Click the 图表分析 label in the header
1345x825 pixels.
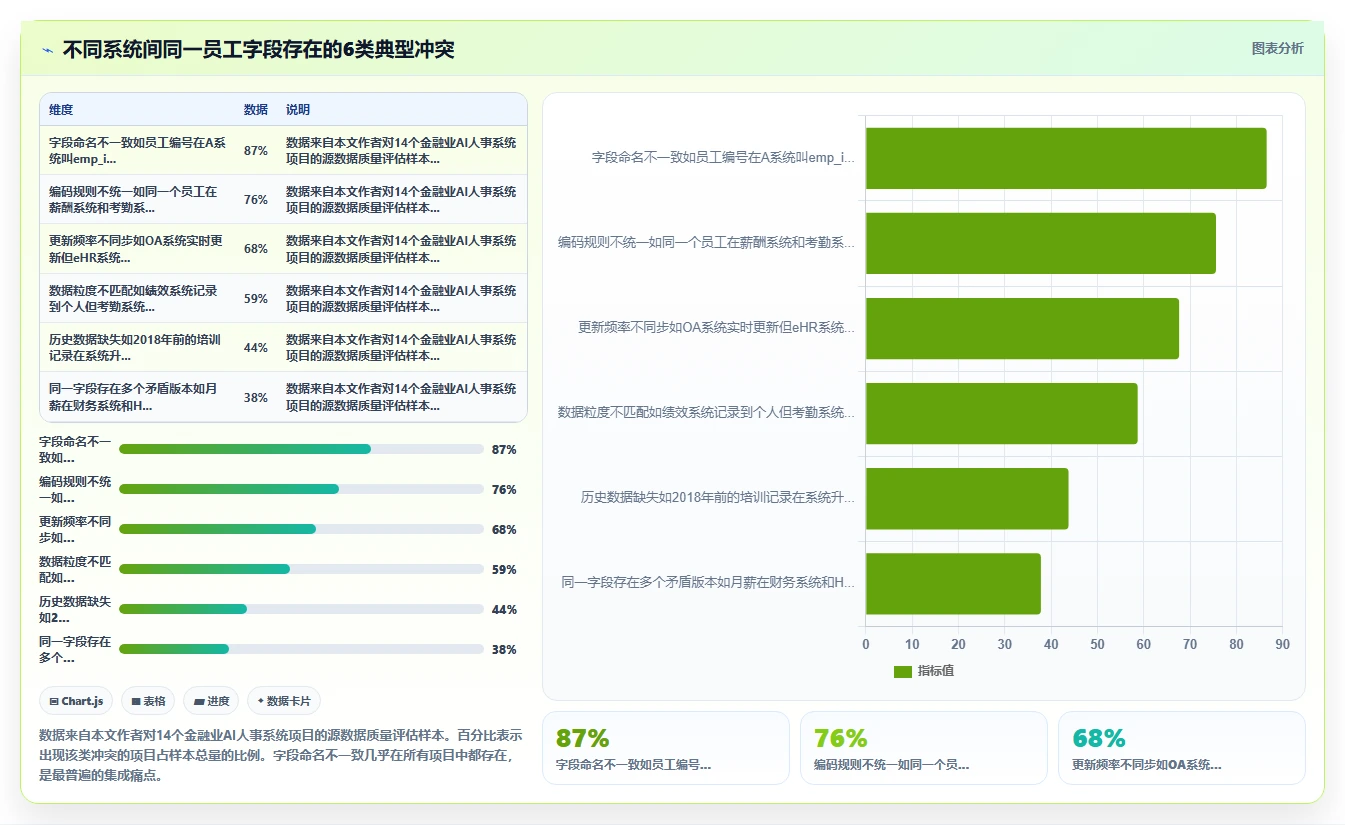click(x=1277, y=48)
